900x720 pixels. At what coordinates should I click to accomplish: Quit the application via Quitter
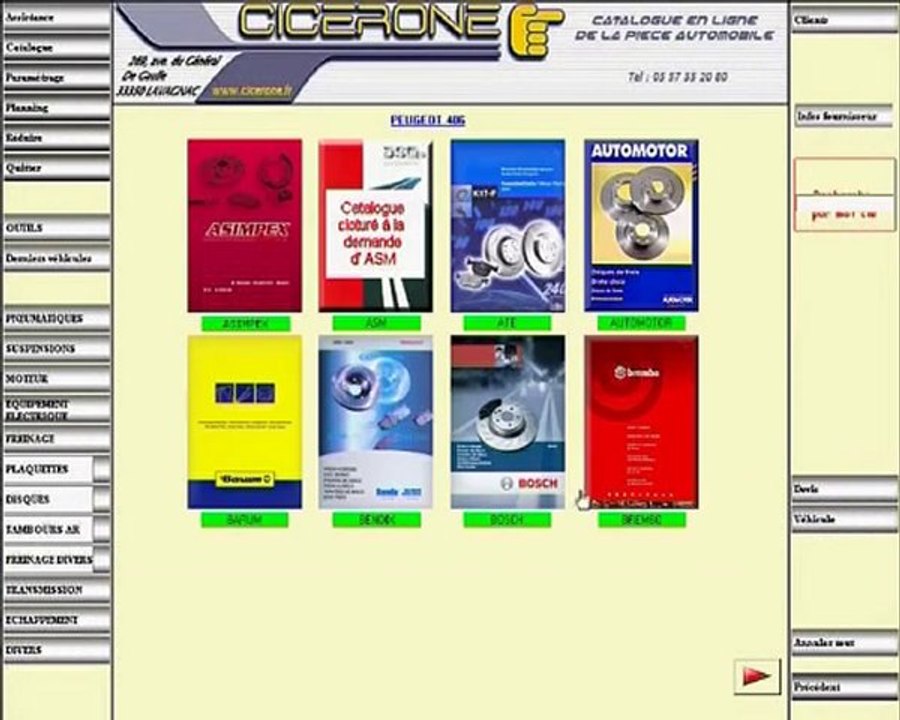tap(56, 168)
